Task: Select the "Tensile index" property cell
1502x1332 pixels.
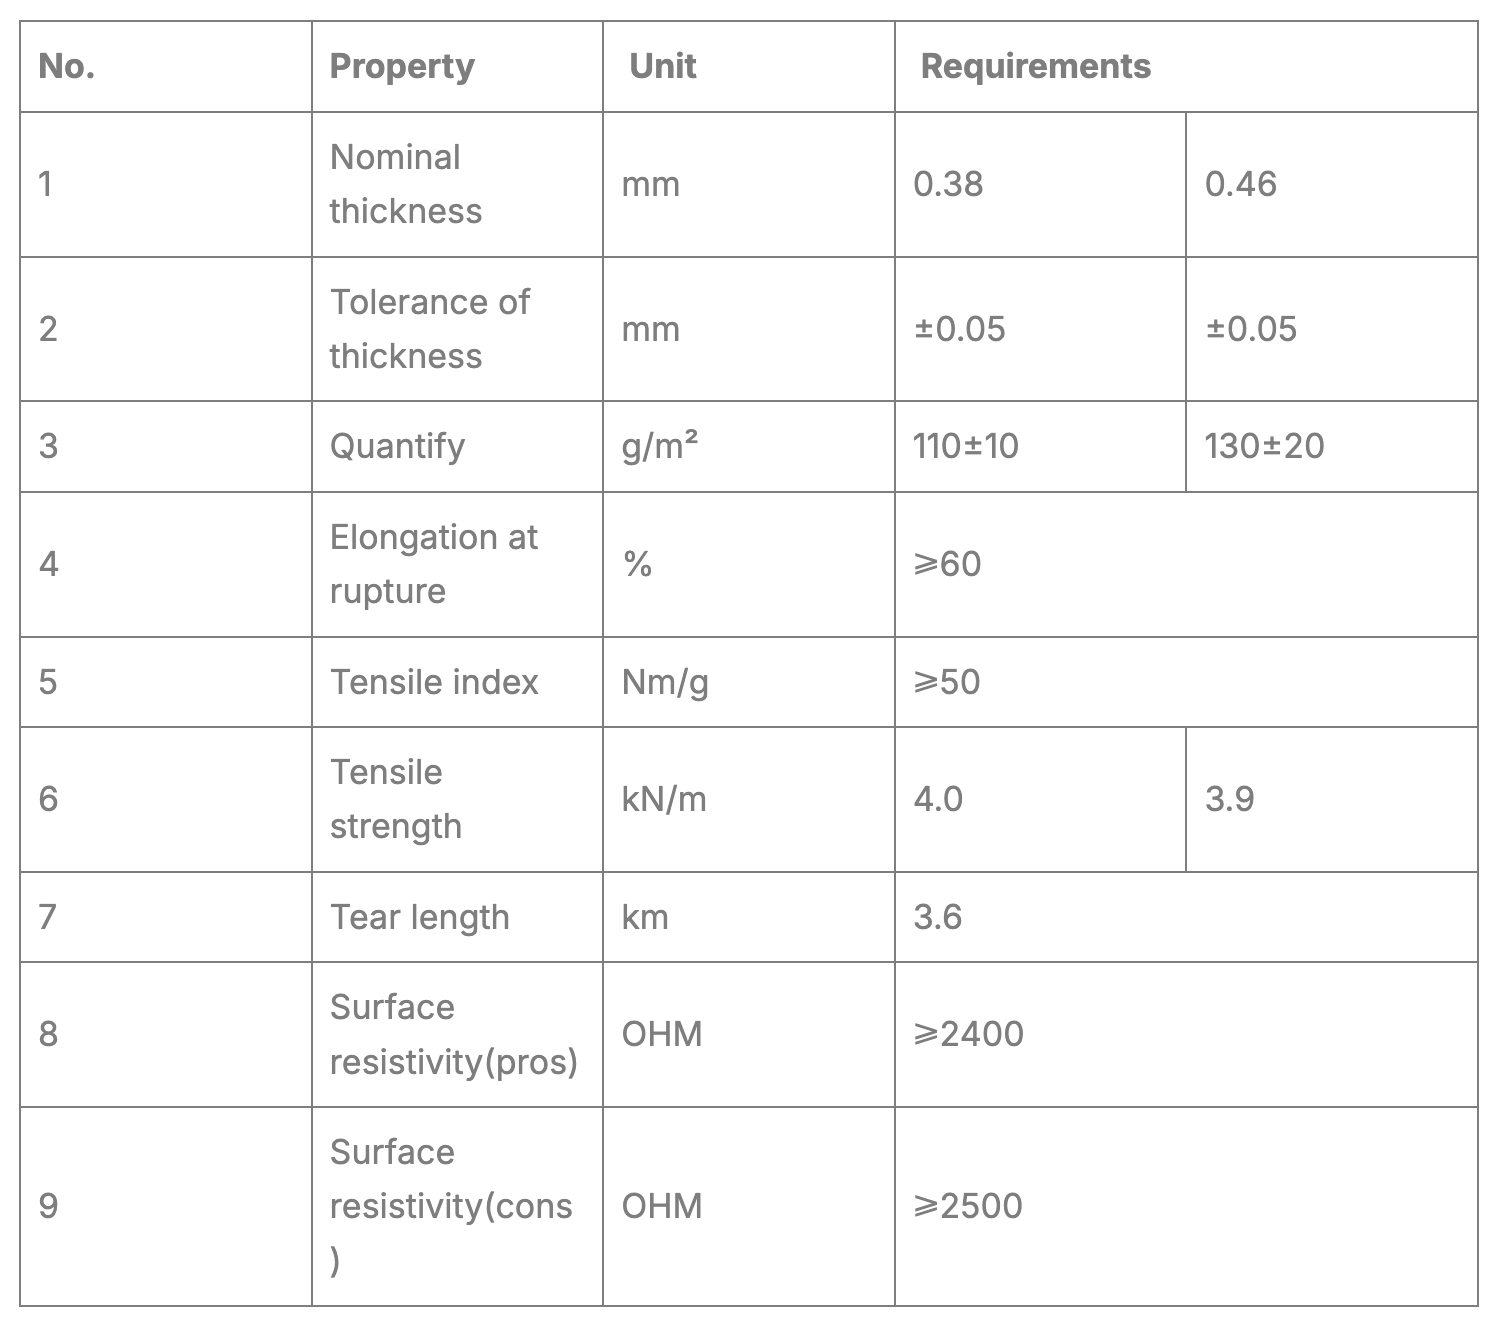Action: click(434, 682)
